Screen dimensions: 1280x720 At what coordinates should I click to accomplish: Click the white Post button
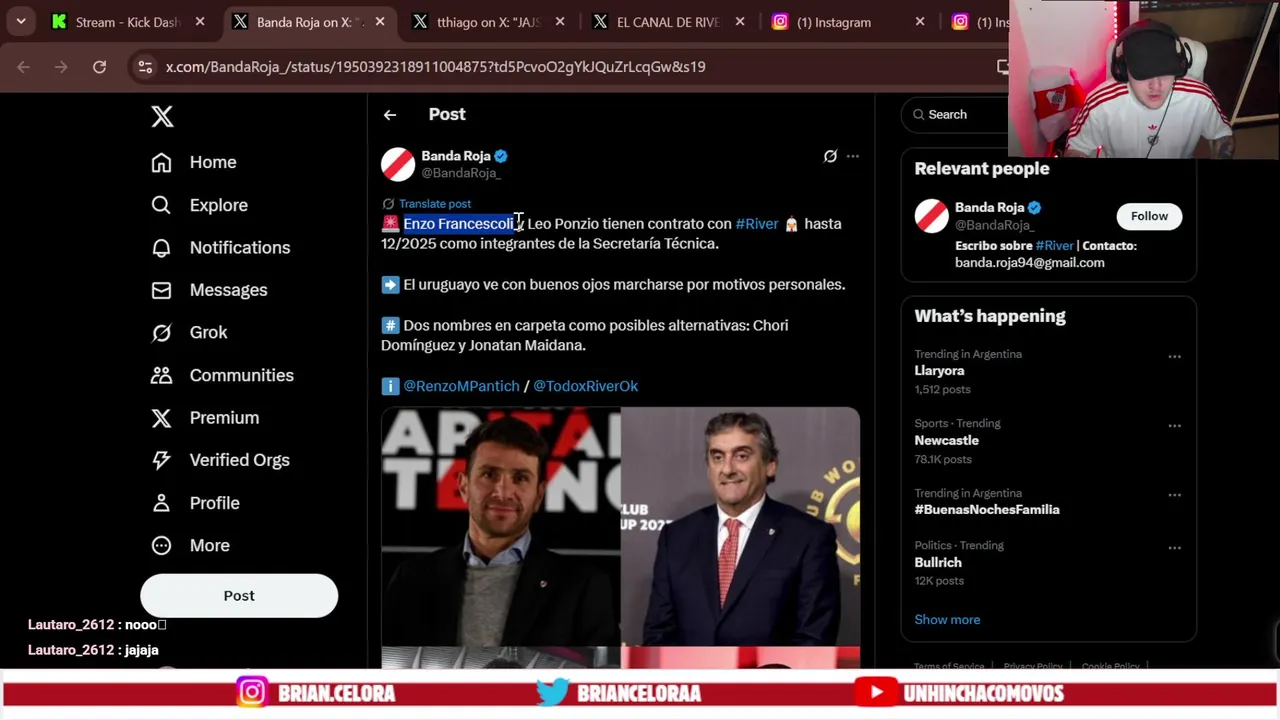(239, 595)
